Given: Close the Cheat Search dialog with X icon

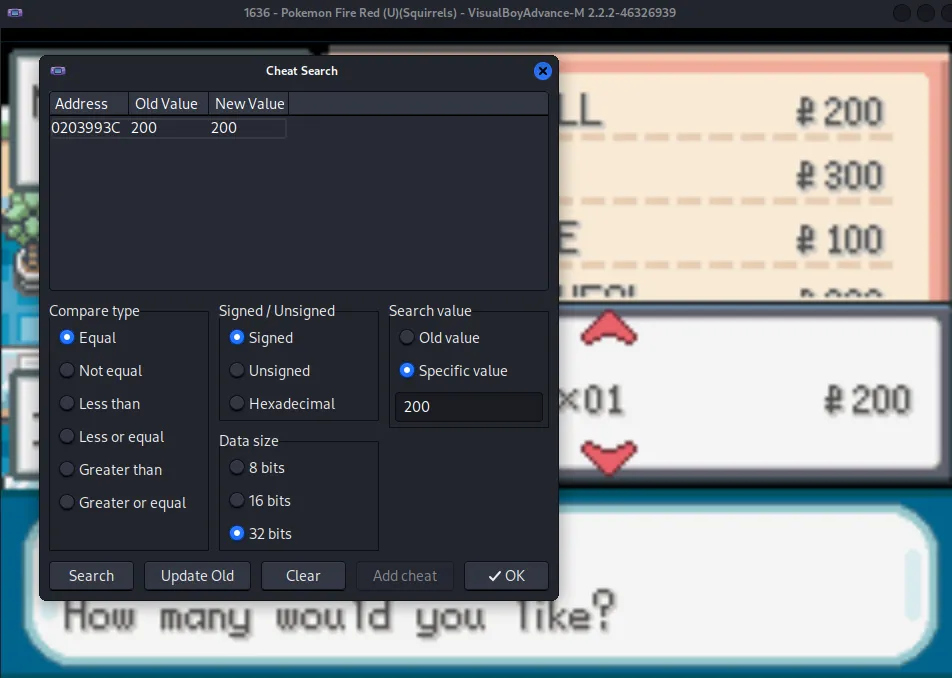Looking at the screenshot, I should pos(542,71).
